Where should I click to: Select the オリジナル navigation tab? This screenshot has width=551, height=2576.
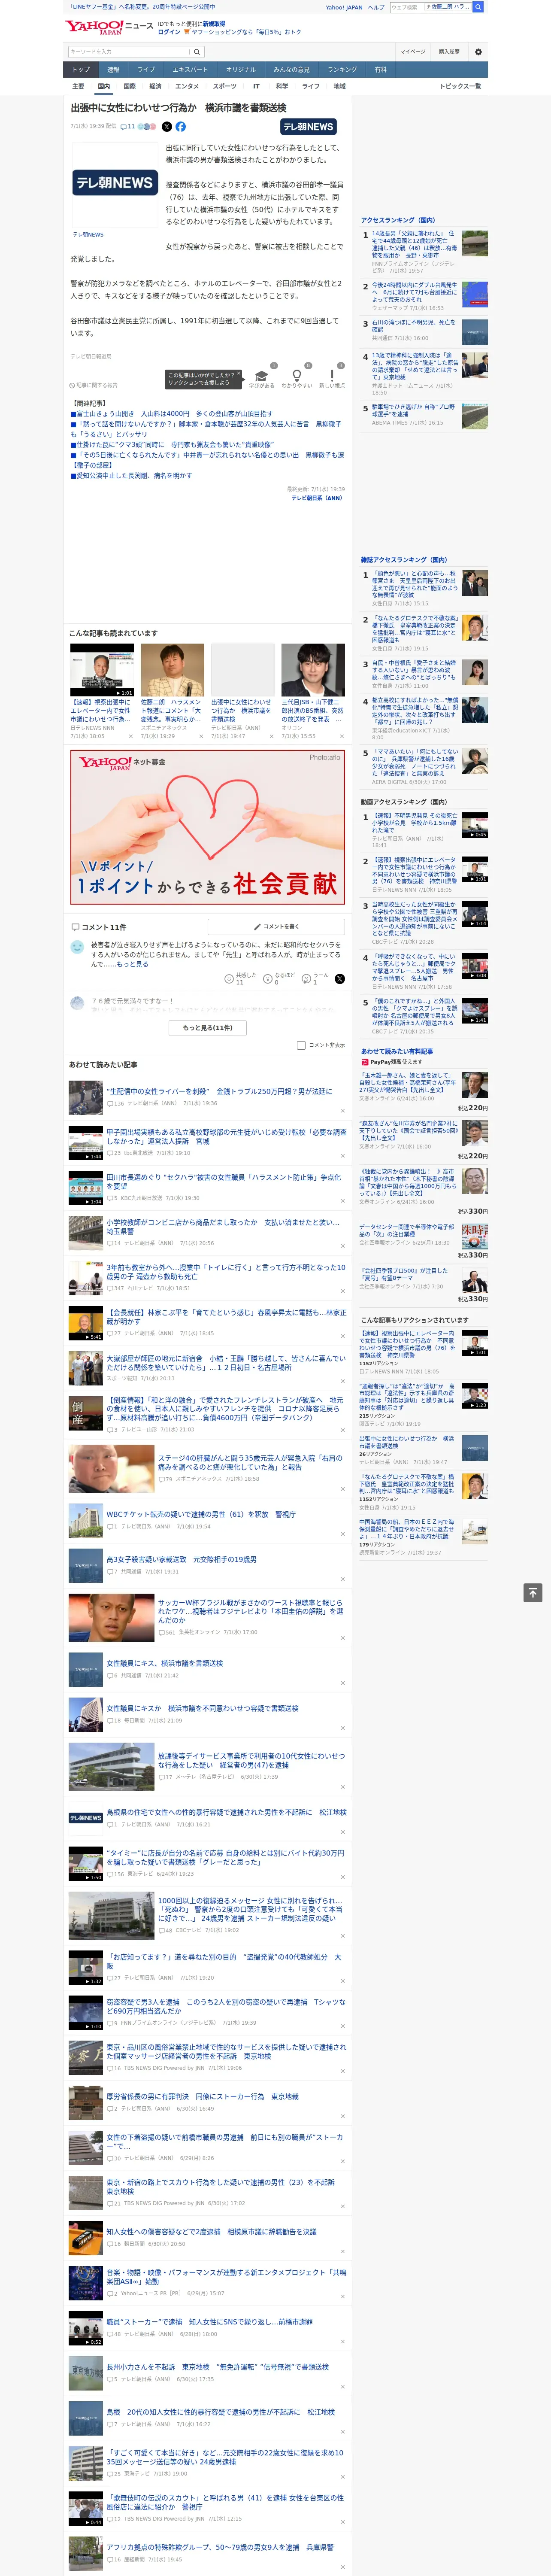point(241,70)
